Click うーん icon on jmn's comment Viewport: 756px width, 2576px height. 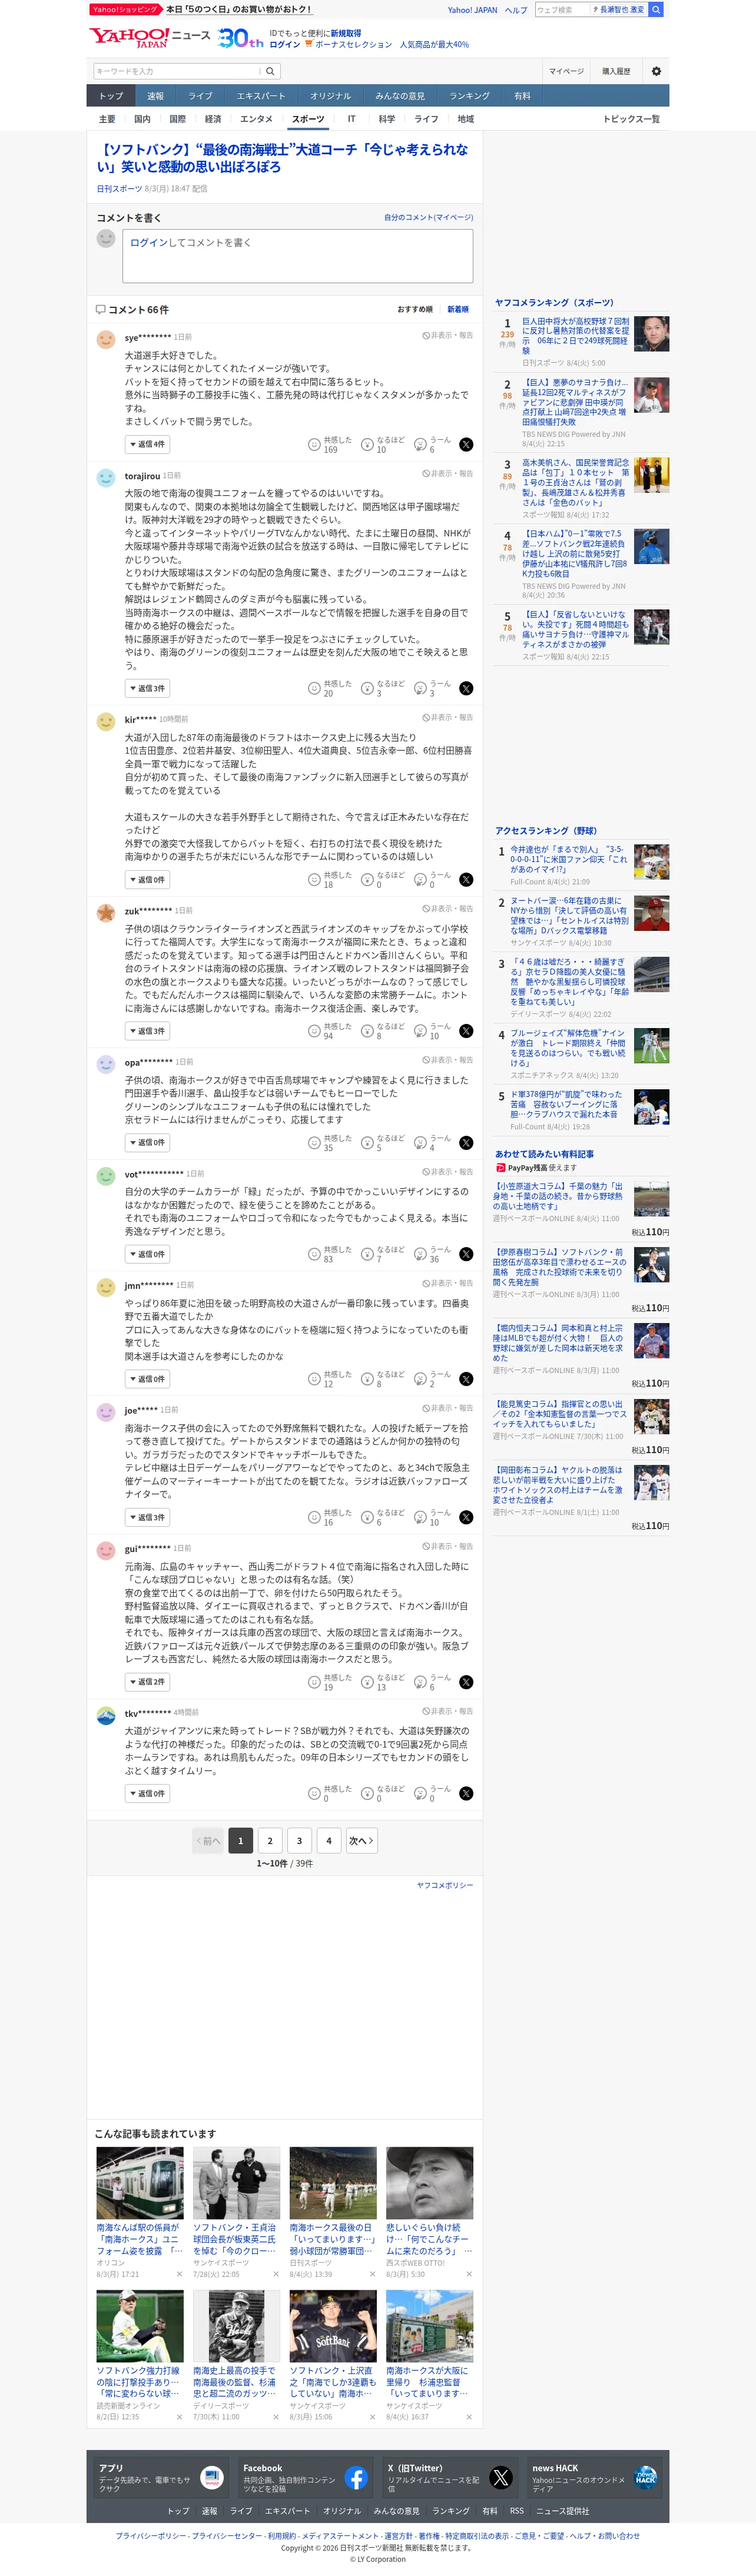click(x=420, y=1379)
